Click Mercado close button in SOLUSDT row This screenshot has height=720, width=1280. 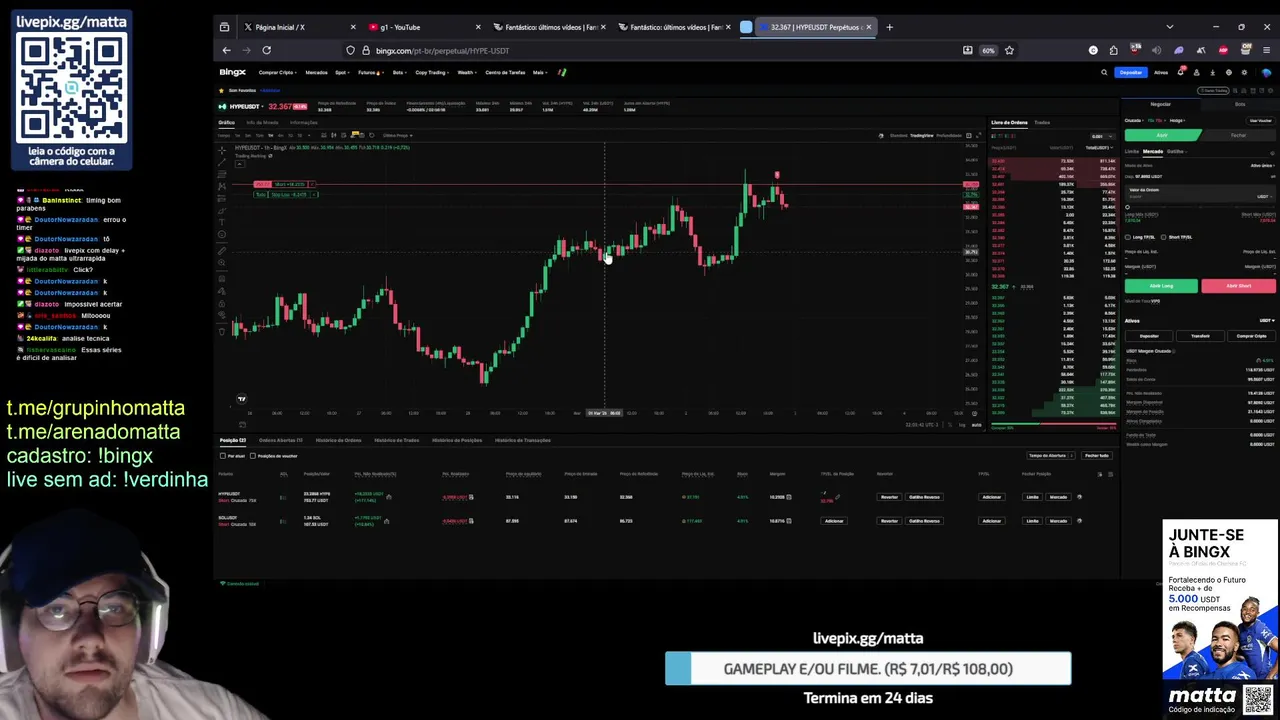[x=1058, y=520]
